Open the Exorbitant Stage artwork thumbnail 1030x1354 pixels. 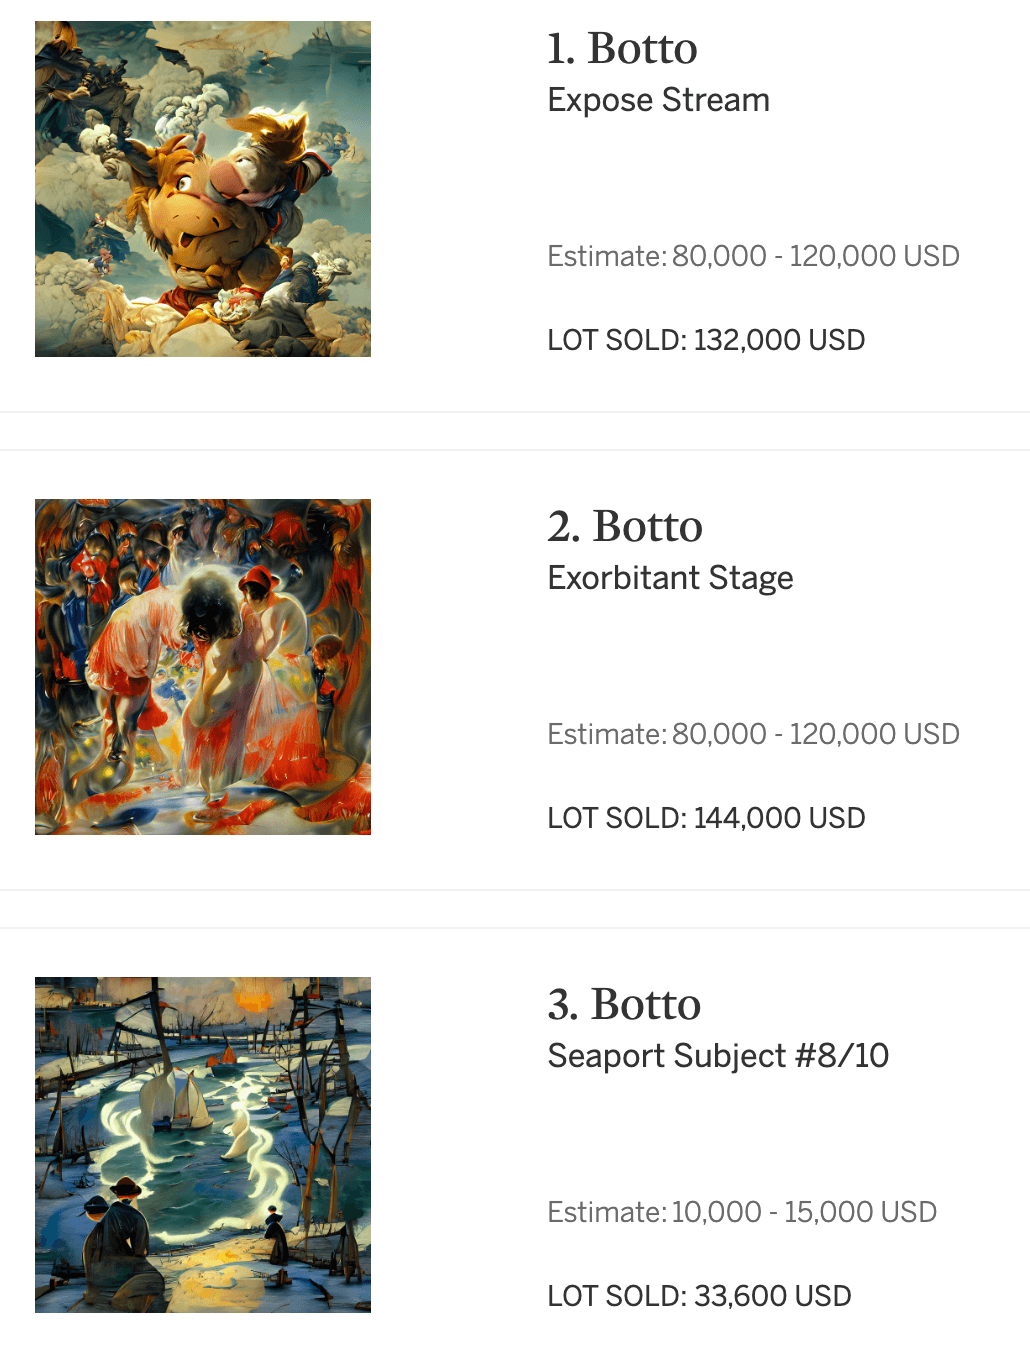(x=203, y=667)
